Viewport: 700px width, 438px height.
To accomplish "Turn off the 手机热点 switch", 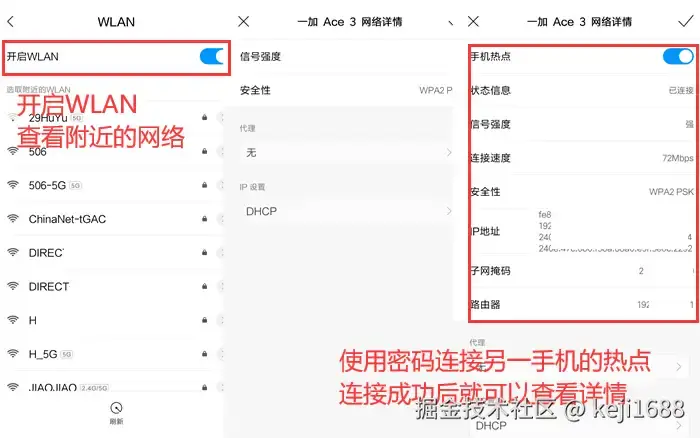I will click(x=678, y=56).
